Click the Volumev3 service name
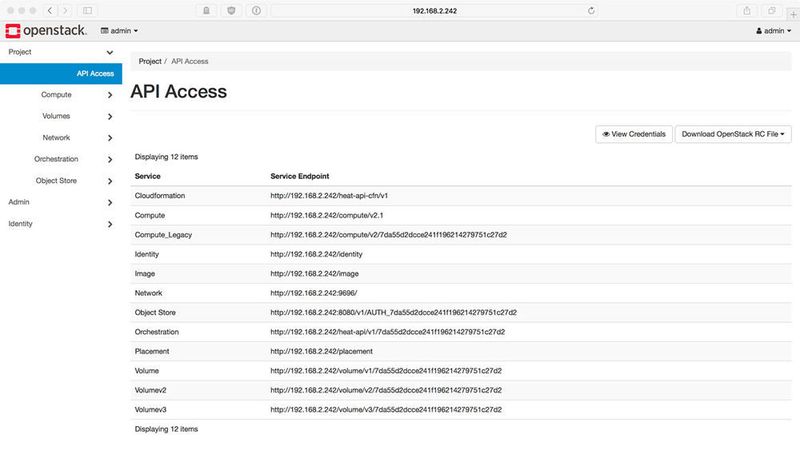This screenshot has height=474, width=800. (x=151, y=409)
